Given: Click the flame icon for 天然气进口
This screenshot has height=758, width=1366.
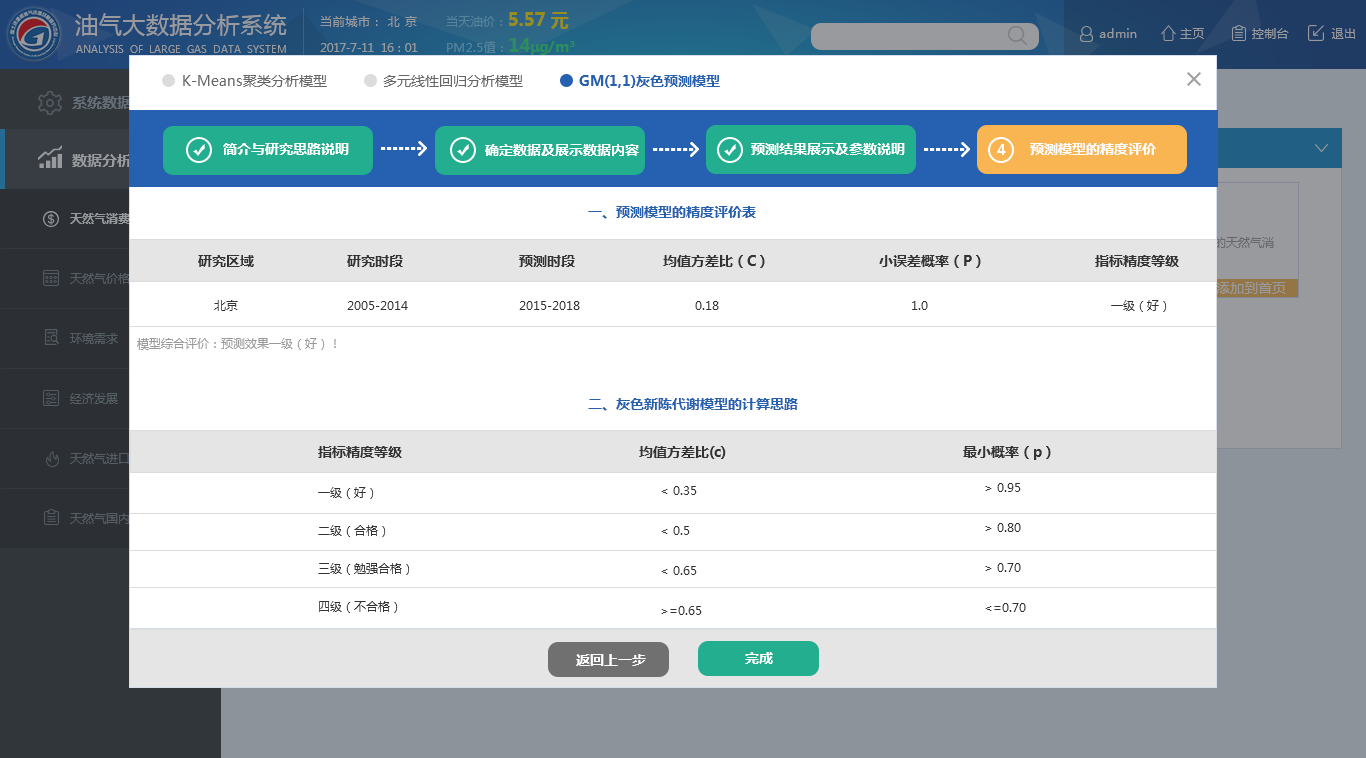Looking at the screenshot, I should click(x=51, y=458).
